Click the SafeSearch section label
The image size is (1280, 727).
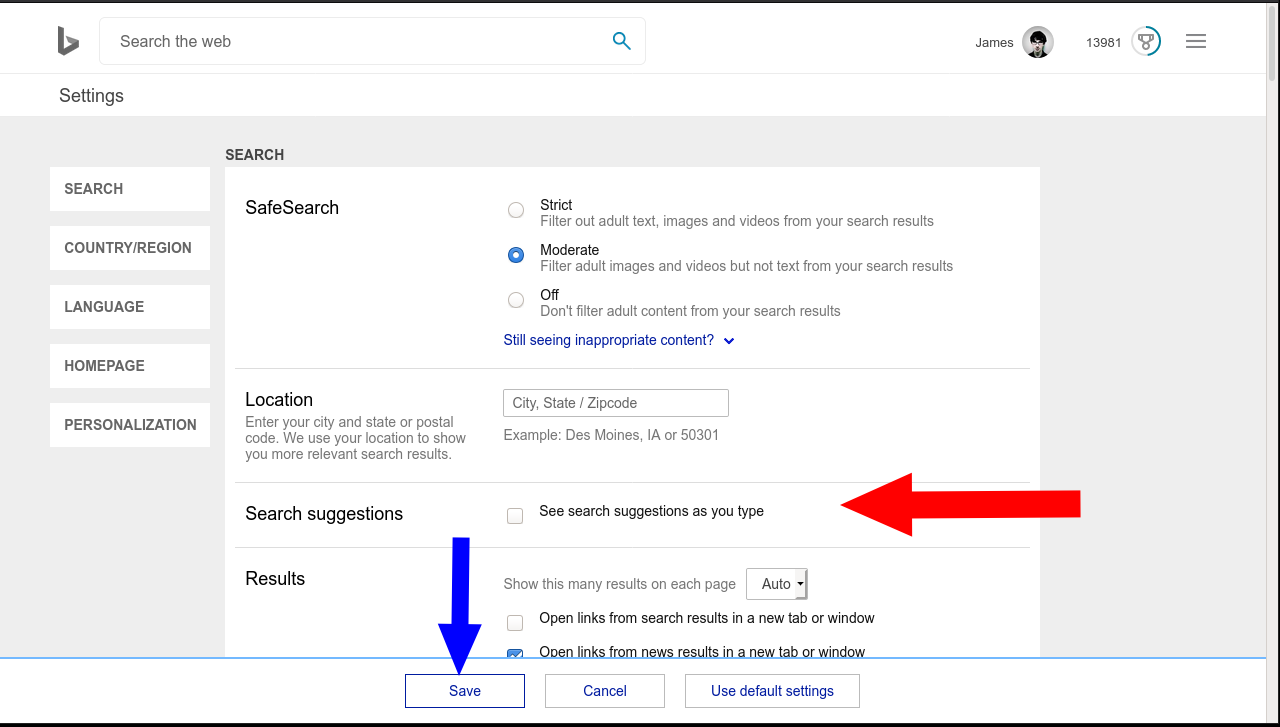292,208
